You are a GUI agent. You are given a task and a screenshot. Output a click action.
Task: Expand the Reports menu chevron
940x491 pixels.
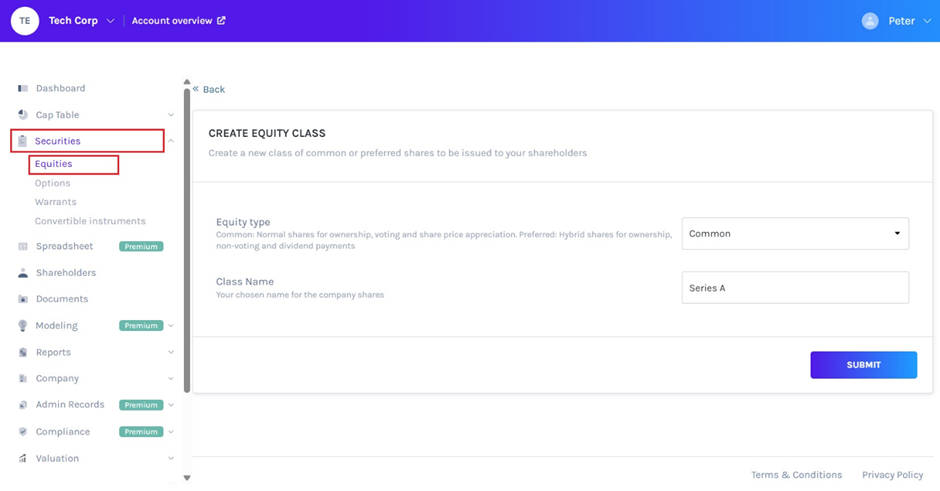(171, 352)
